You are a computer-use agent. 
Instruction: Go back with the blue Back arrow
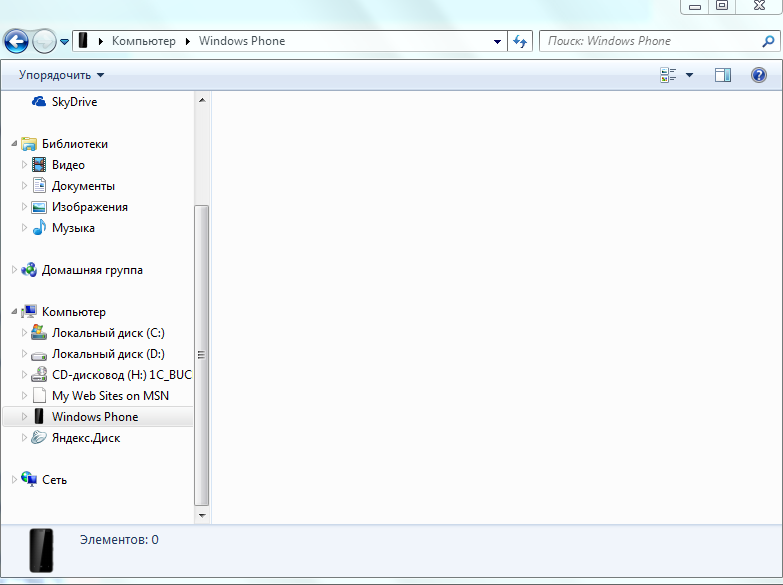[x=16, y=41]
